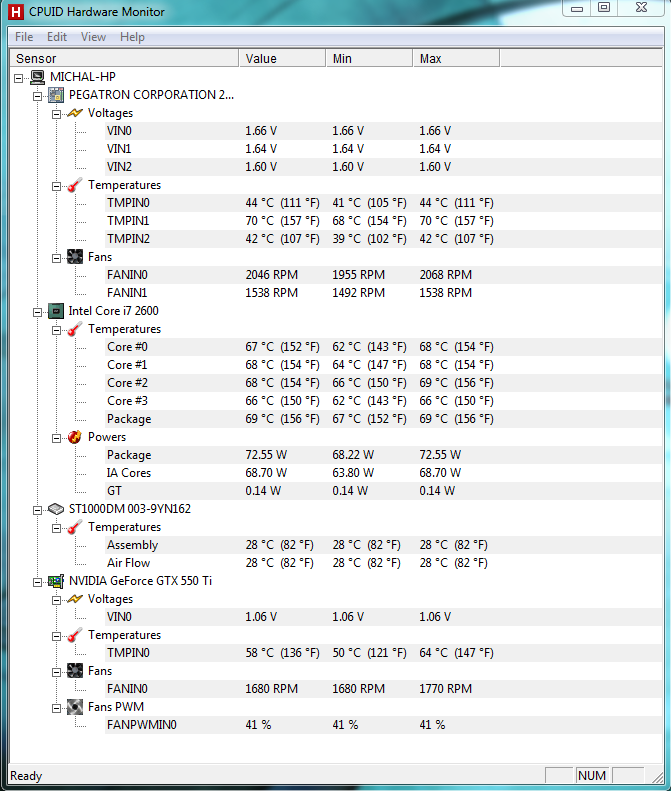Collapse the NVIDIA Voltages group

[56, 600]
